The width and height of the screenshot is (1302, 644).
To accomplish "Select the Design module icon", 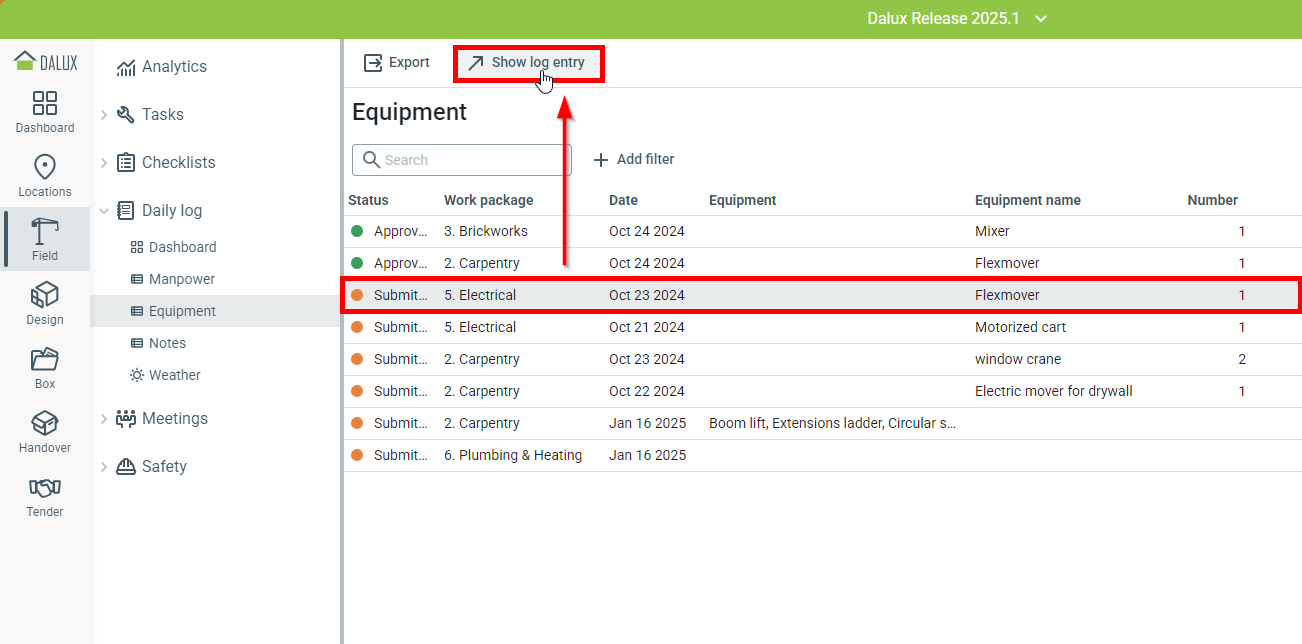I will coord(45,296).
